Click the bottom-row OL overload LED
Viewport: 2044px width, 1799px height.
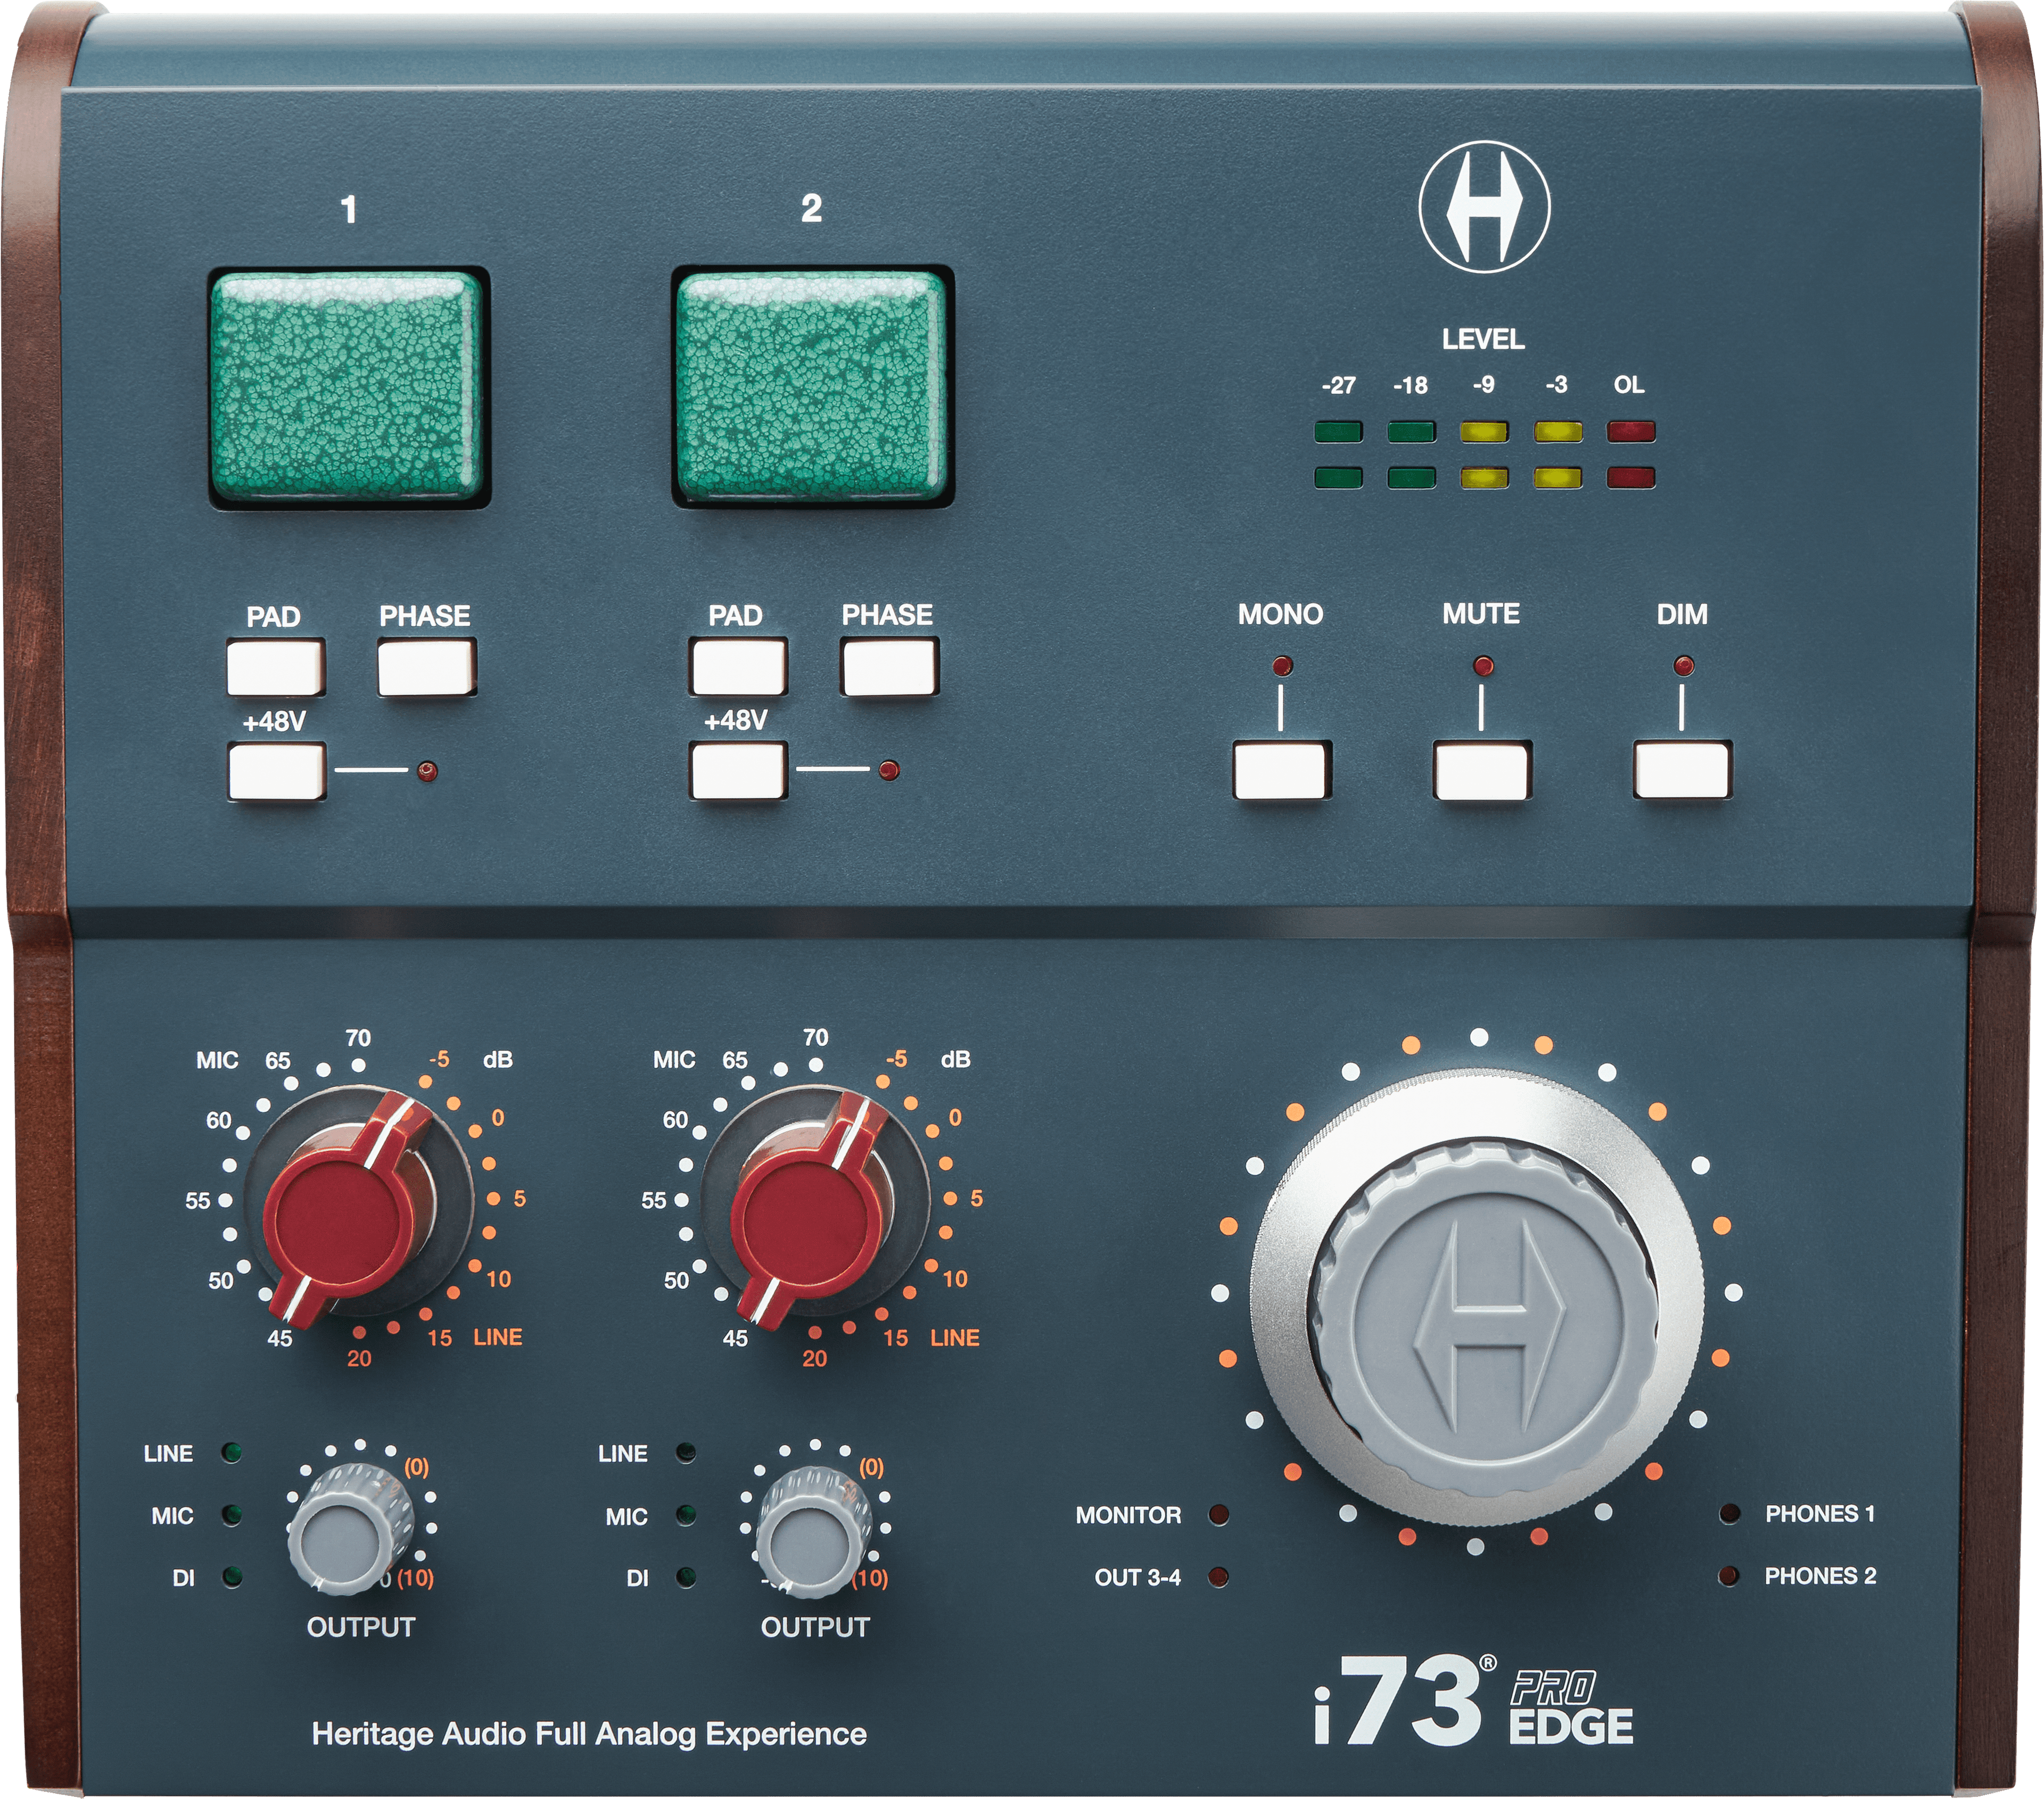(1631, 477)
